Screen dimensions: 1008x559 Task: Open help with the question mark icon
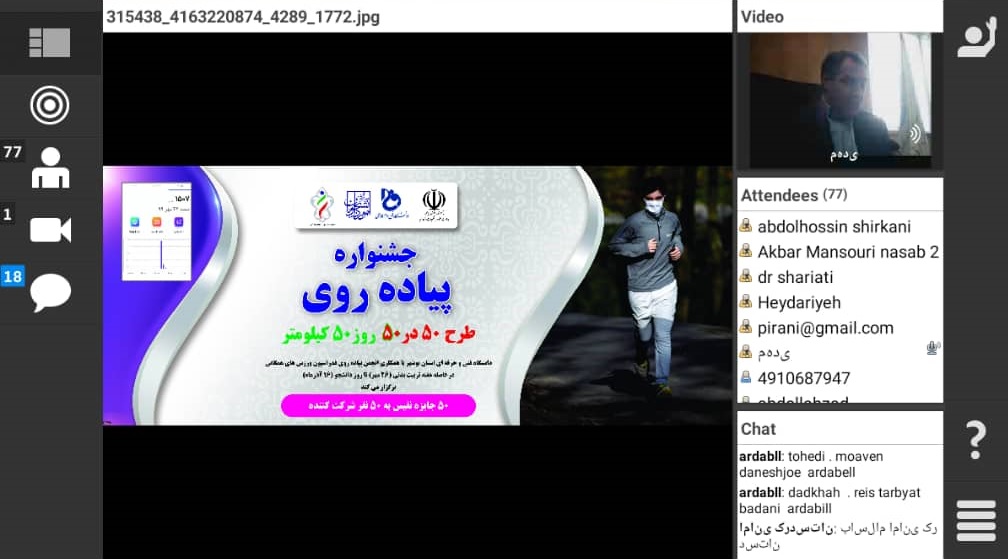(976, 440)
